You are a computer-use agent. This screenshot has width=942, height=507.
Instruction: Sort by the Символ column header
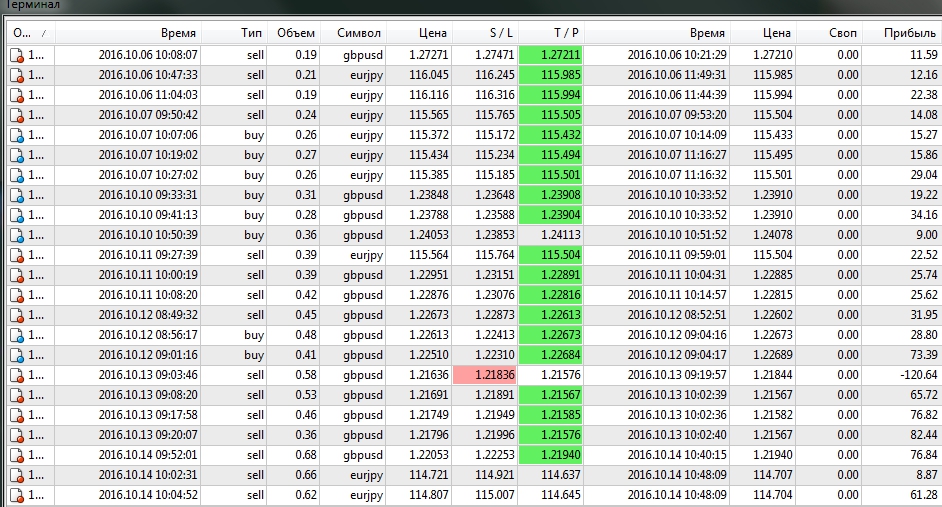pos(353,33)
